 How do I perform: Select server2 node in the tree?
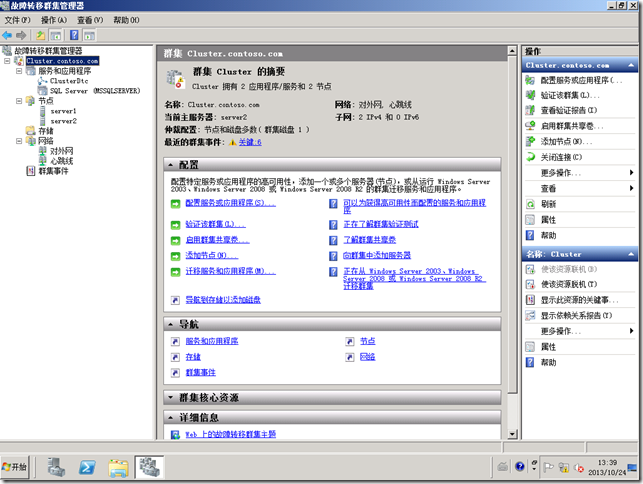click(64, 121)
